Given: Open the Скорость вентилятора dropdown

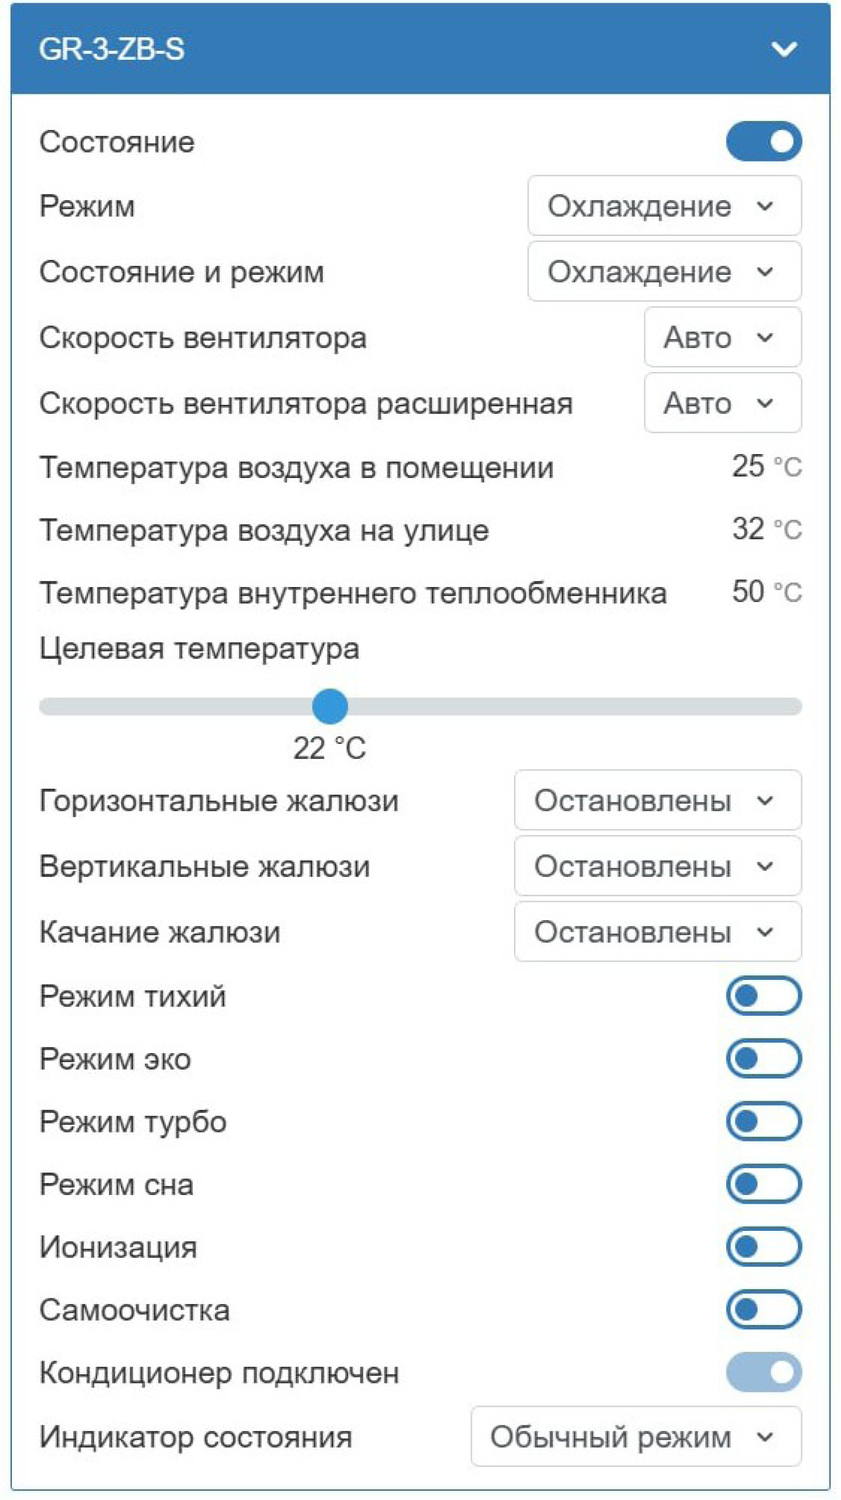Looking at the screenshot, I should point(722,337).
